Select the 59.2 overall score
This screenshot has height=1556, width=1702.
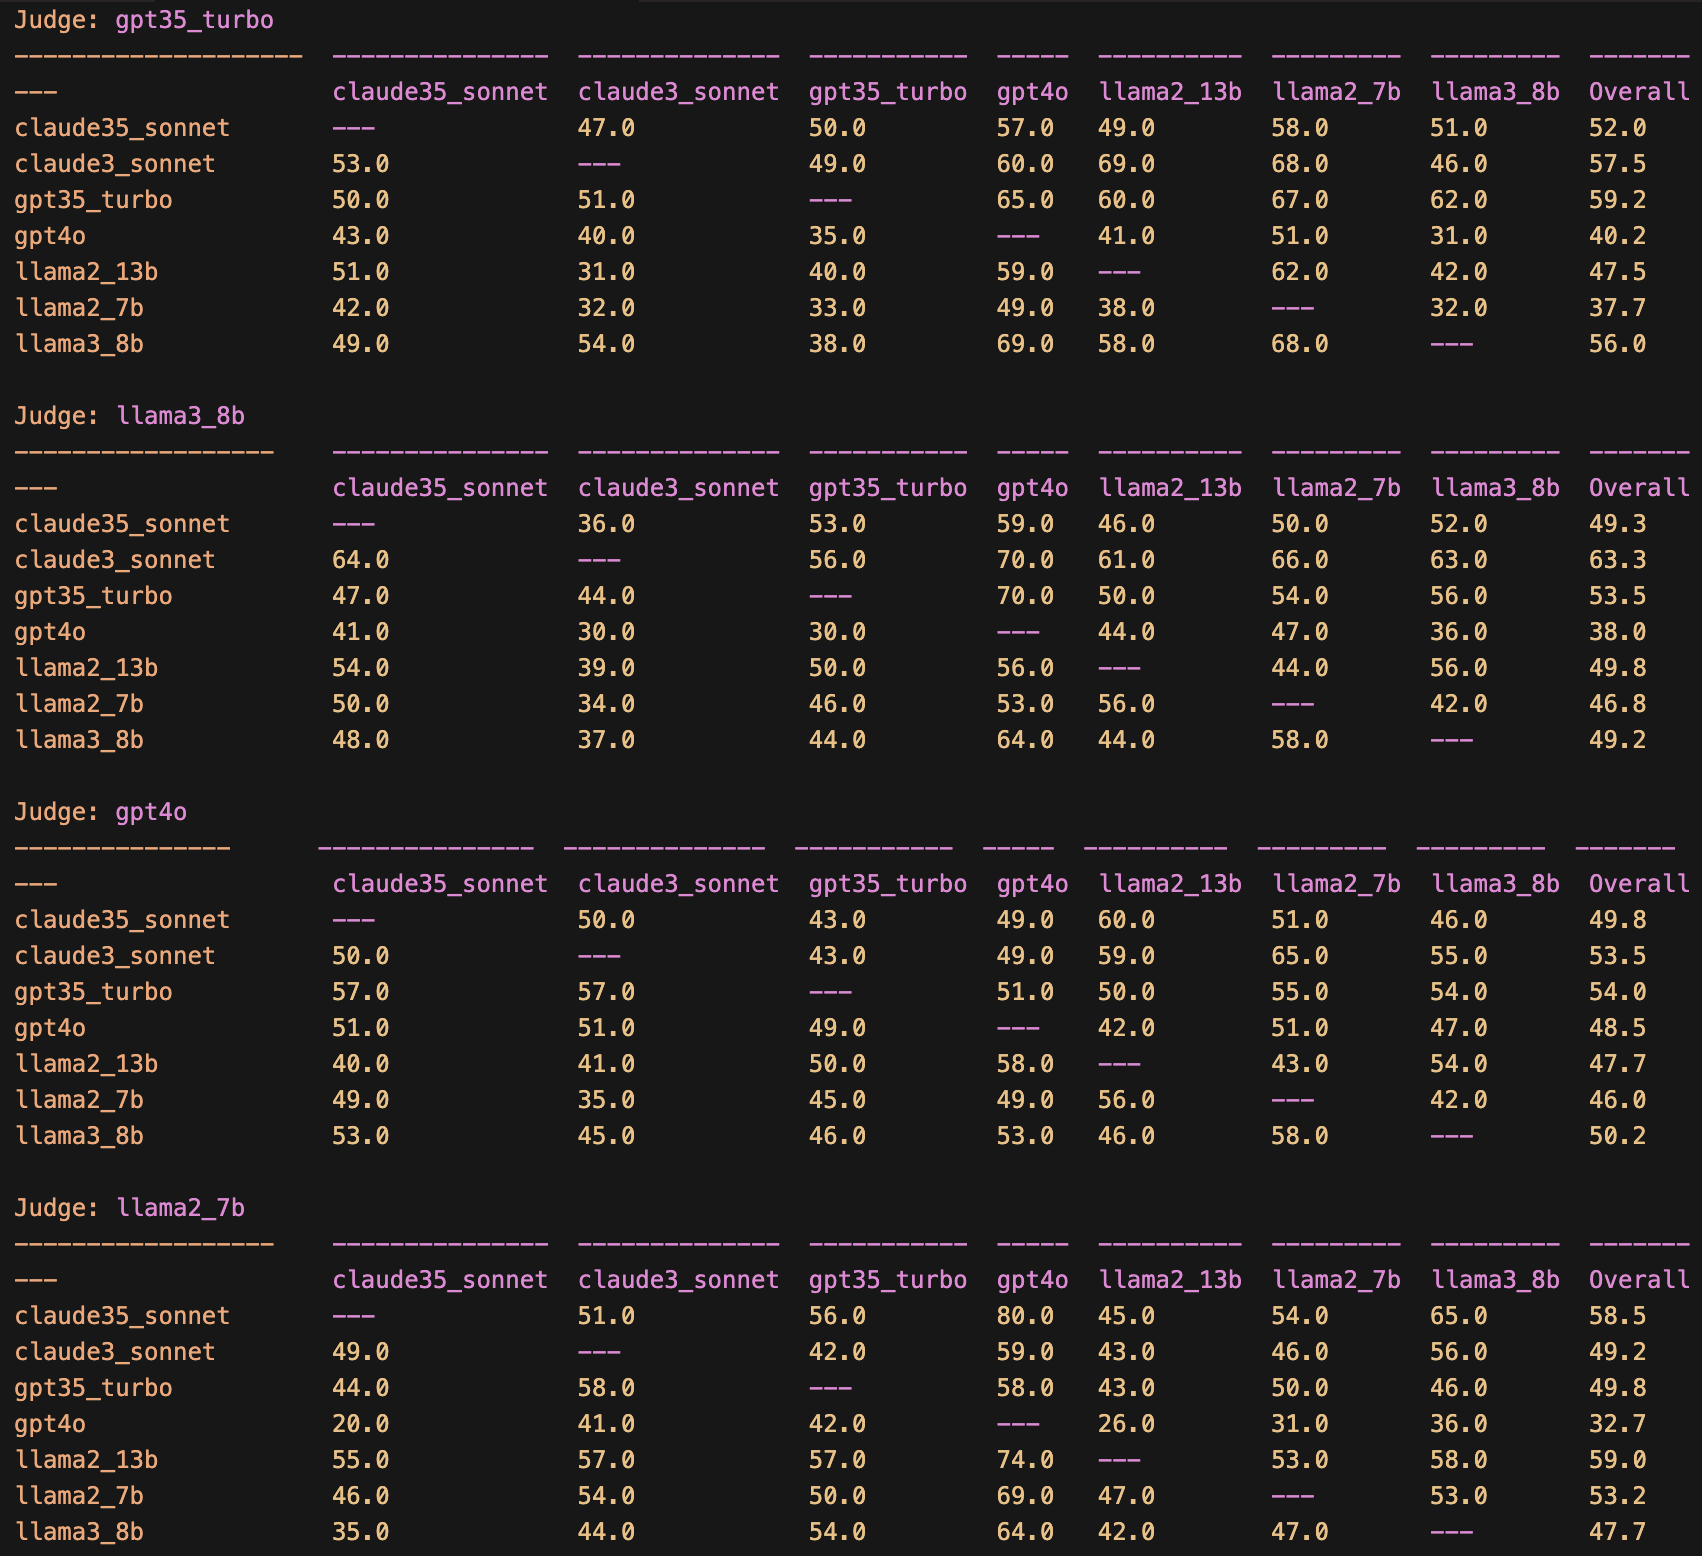coord(1617,200)
